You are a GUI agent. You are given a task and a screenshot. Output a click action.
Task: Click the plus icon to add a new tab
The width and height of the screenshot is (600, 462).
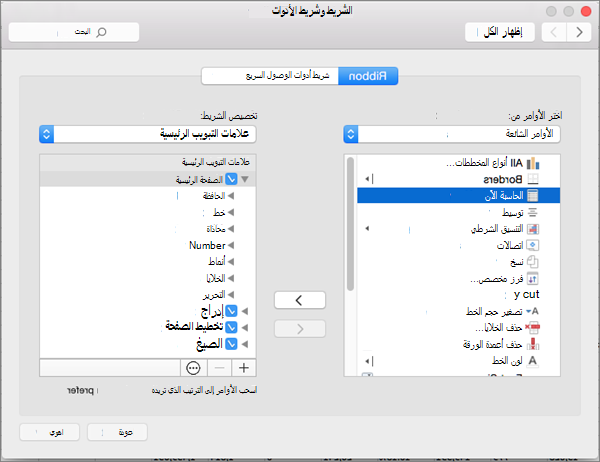point(244,368)
